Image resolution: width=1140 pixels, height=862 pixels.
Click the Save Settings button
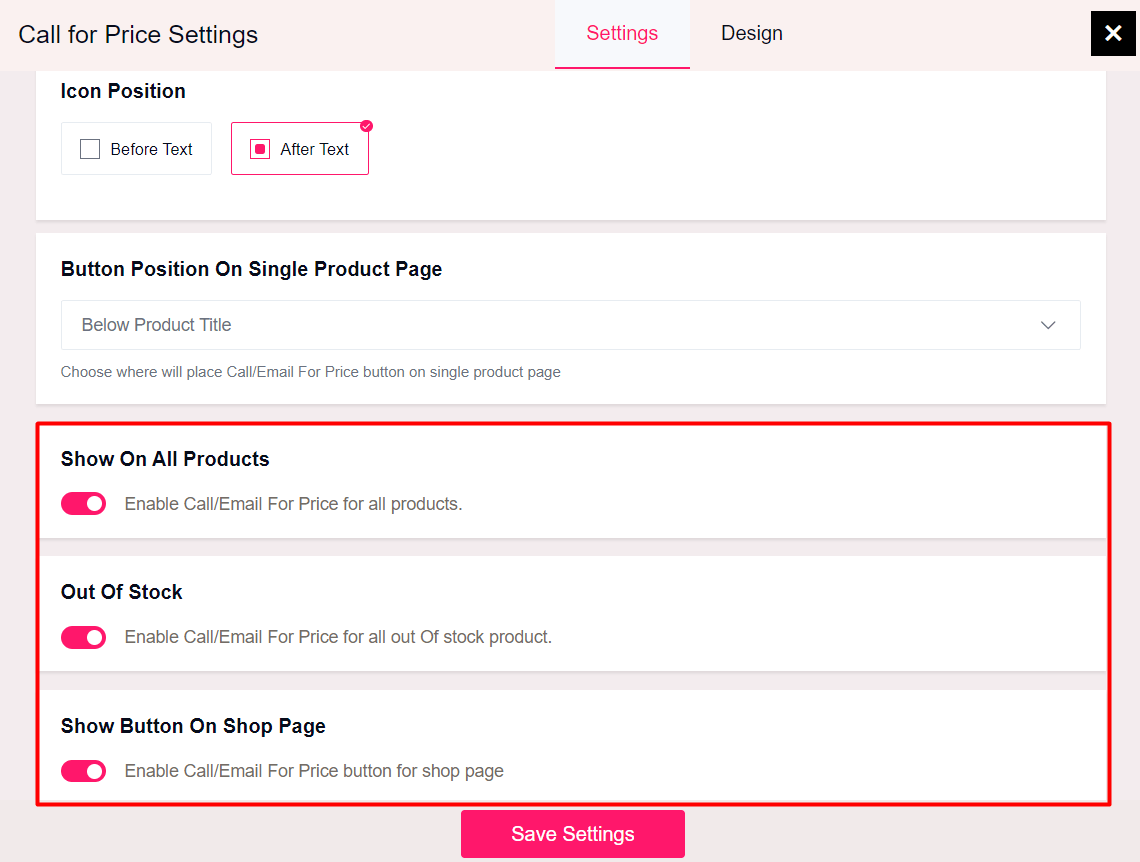(x=572, y=833)
